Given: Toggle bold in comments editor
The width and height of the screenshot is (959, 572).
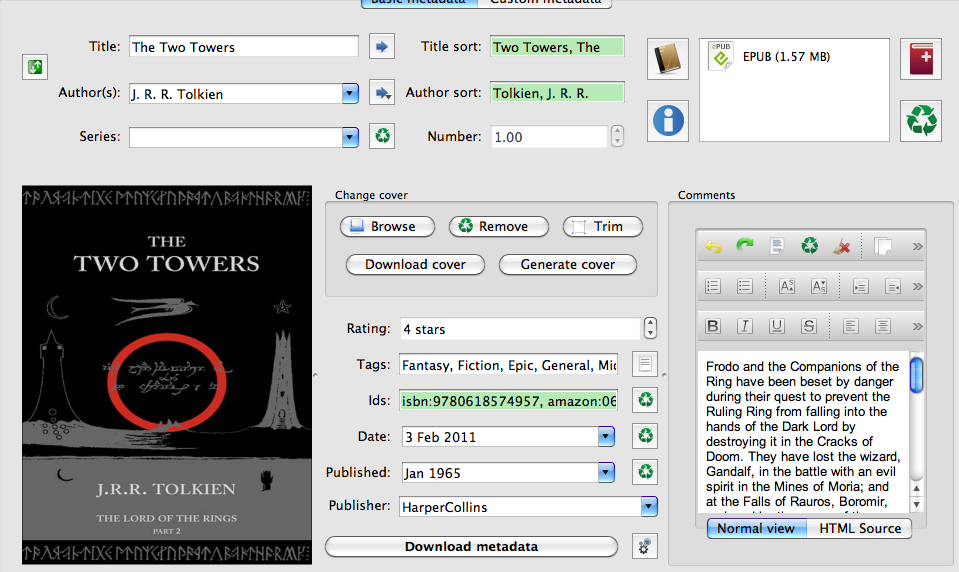Looking at the screenshot, I should [x=713, y=326].
